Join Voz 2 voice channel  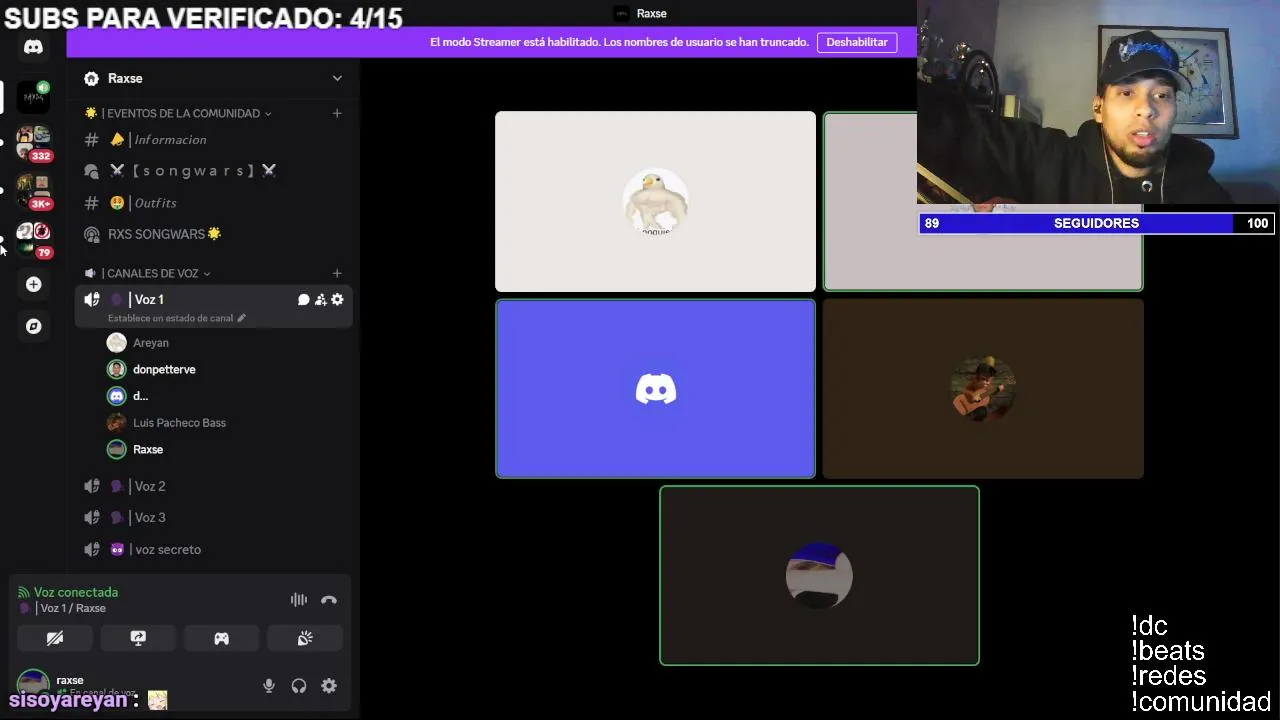213,486
